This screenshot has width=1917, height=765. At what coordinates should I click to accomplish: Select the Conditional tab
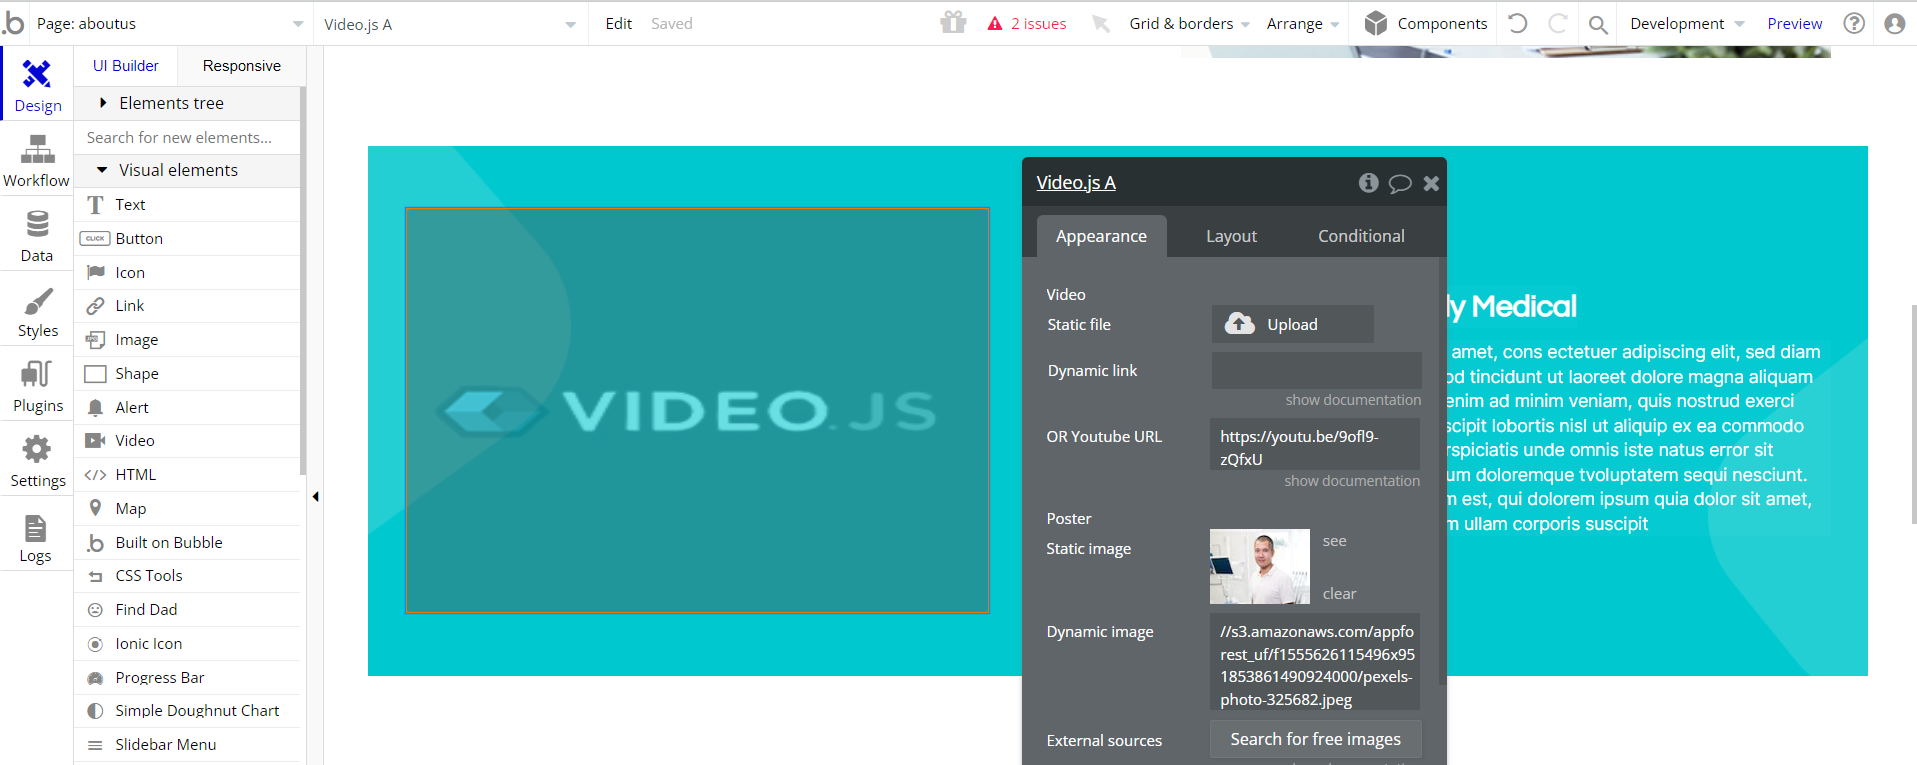1361,236
